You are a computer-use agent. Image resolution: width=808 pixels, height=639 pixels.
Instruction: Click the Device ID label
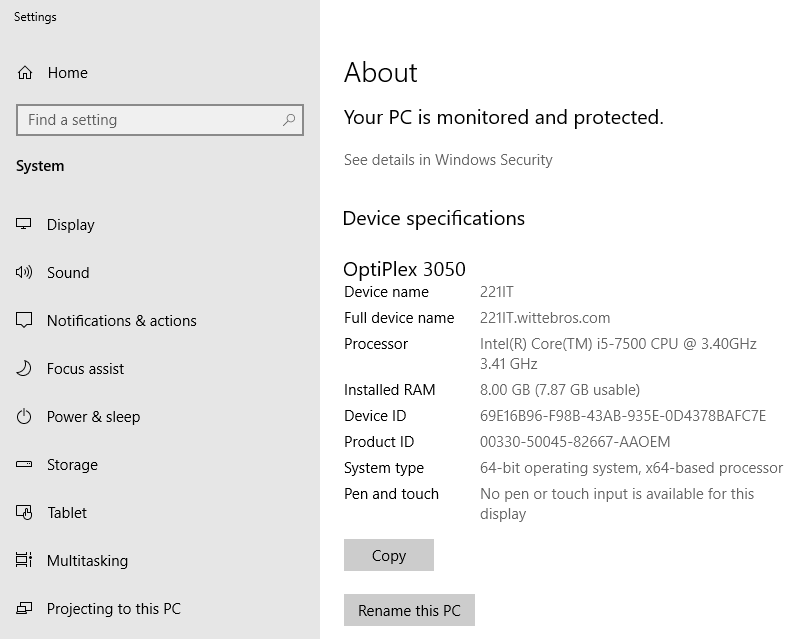pos(375,415)
